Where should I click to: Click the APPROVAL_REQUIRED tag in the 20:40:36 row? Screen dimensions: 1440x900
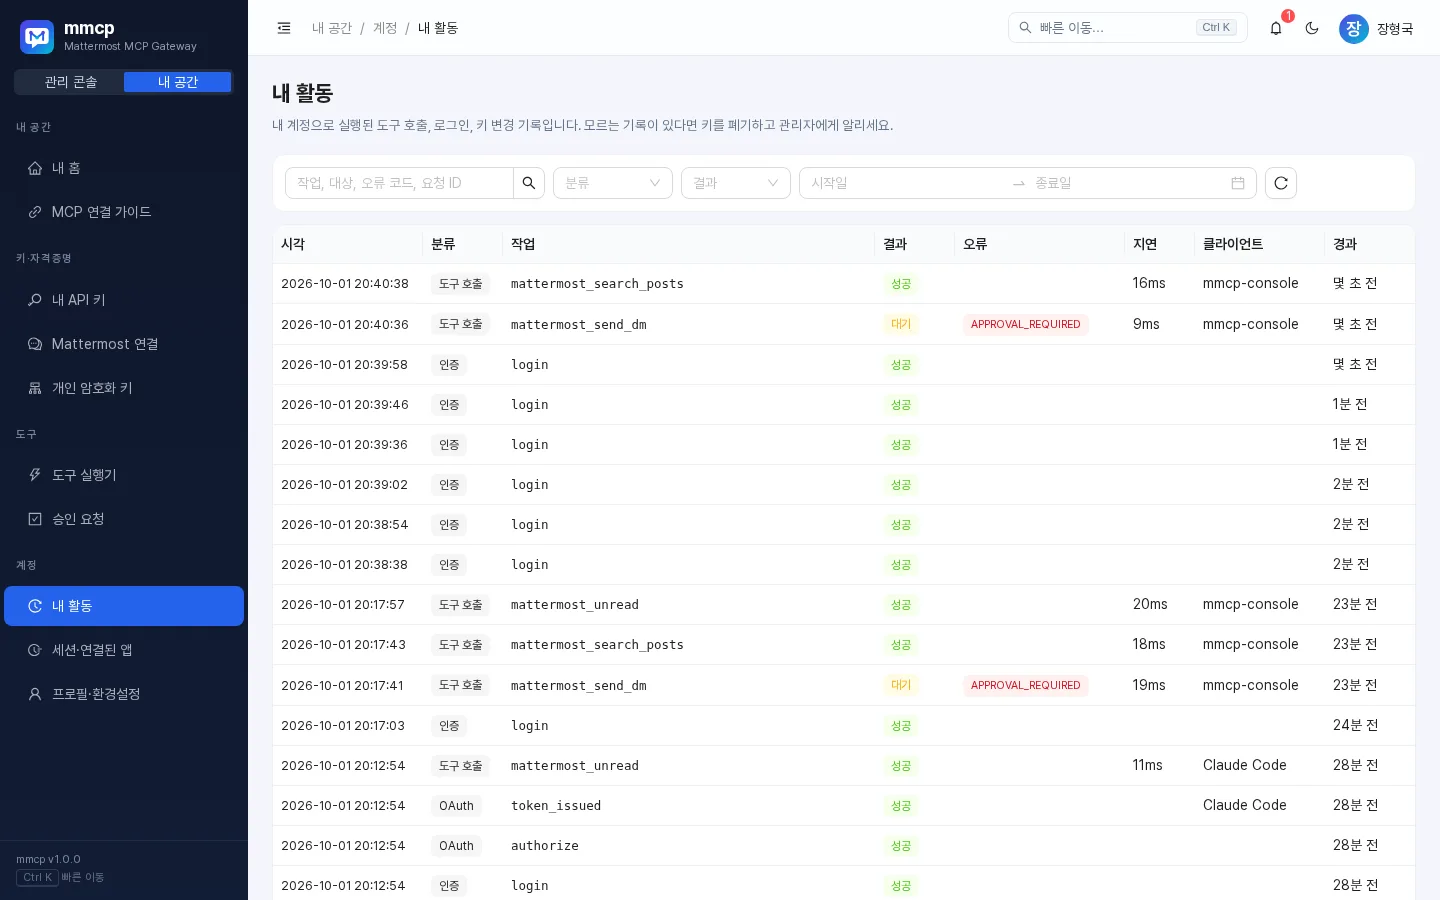[x=1026, y=324]
